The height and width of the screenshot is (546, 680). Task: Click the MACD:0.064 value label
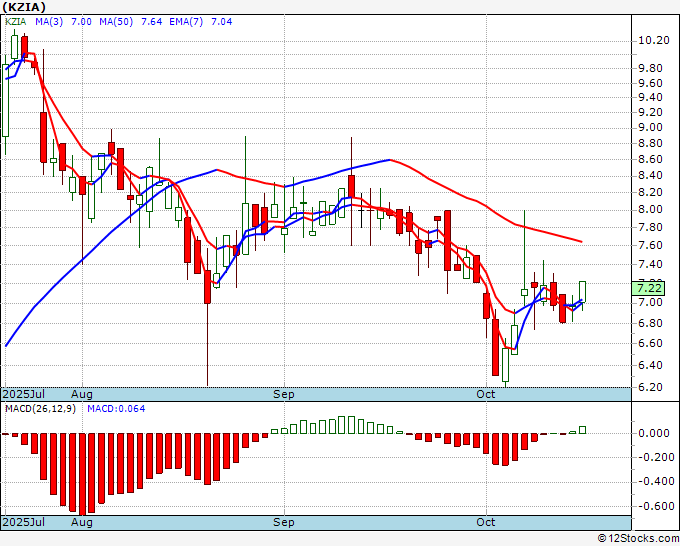tap(116, 409)
